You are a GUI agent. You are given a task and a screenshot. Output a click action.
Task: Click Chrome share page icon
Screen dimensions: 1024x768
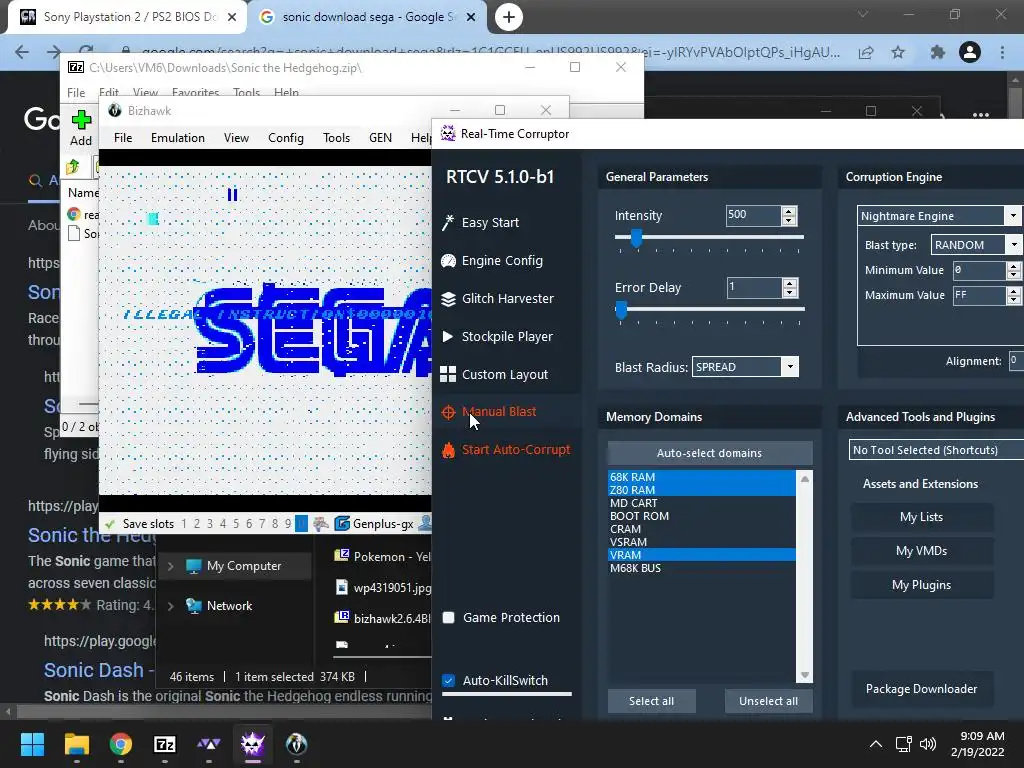click(866, 52)
